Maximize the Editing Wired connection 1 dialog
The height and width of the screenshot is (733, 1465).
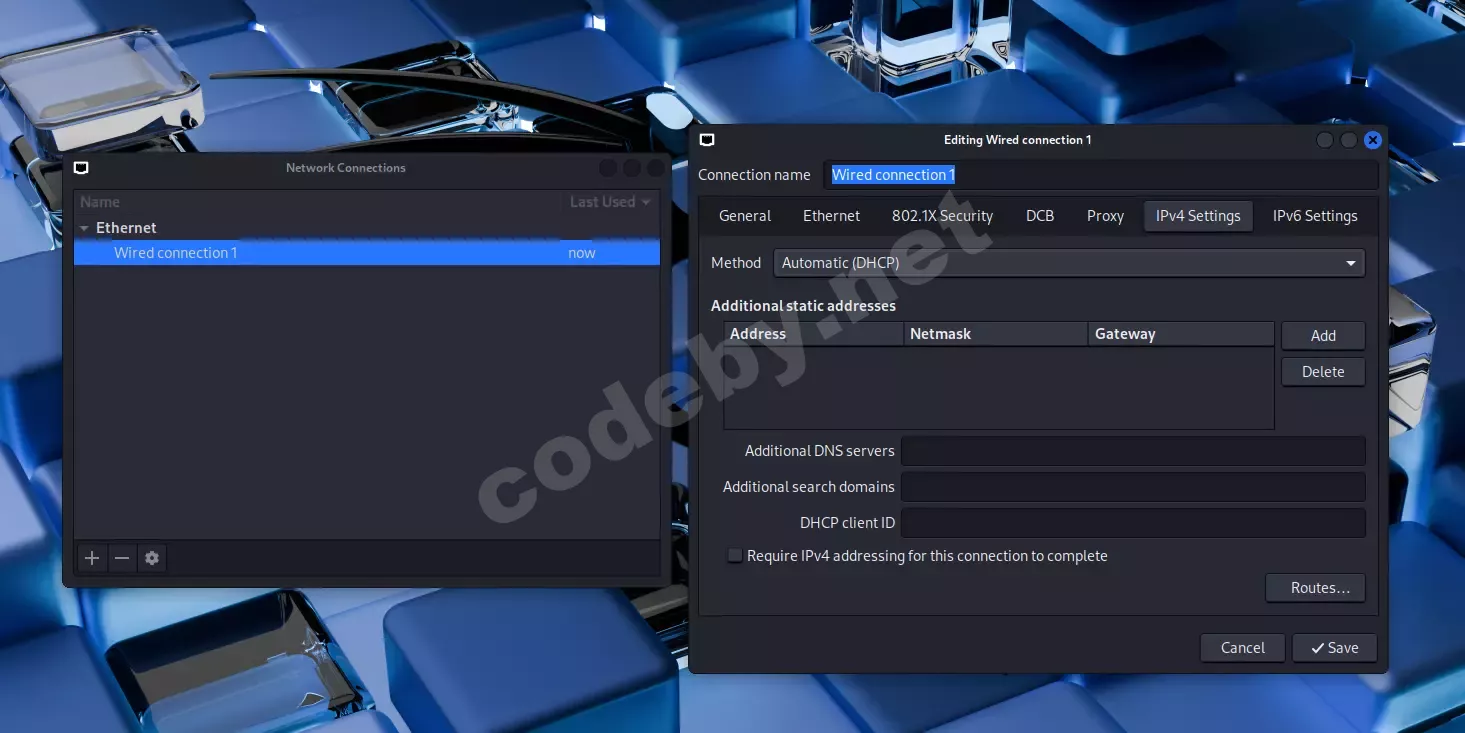(x=1349, y=140)
